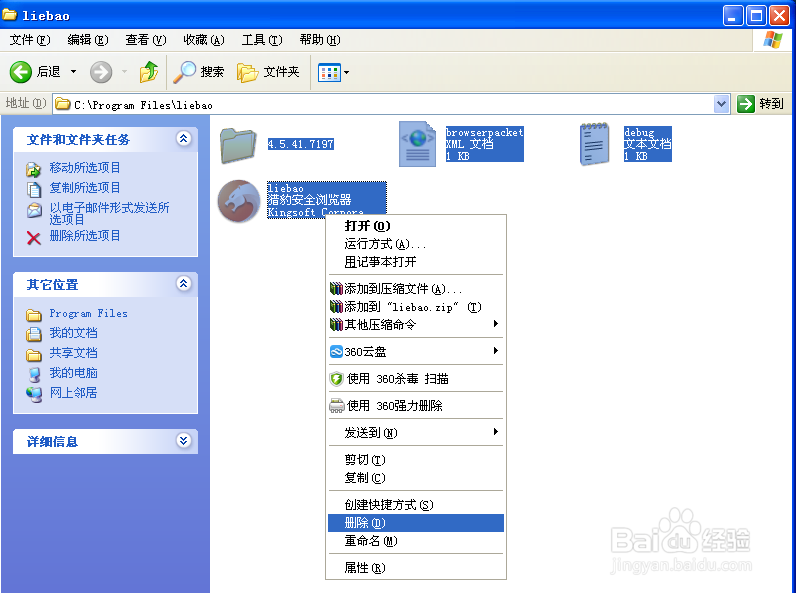This screenshot has height=593, width=796.
Task: Expand the 发送到 submenu
Action: pos(416,433)
